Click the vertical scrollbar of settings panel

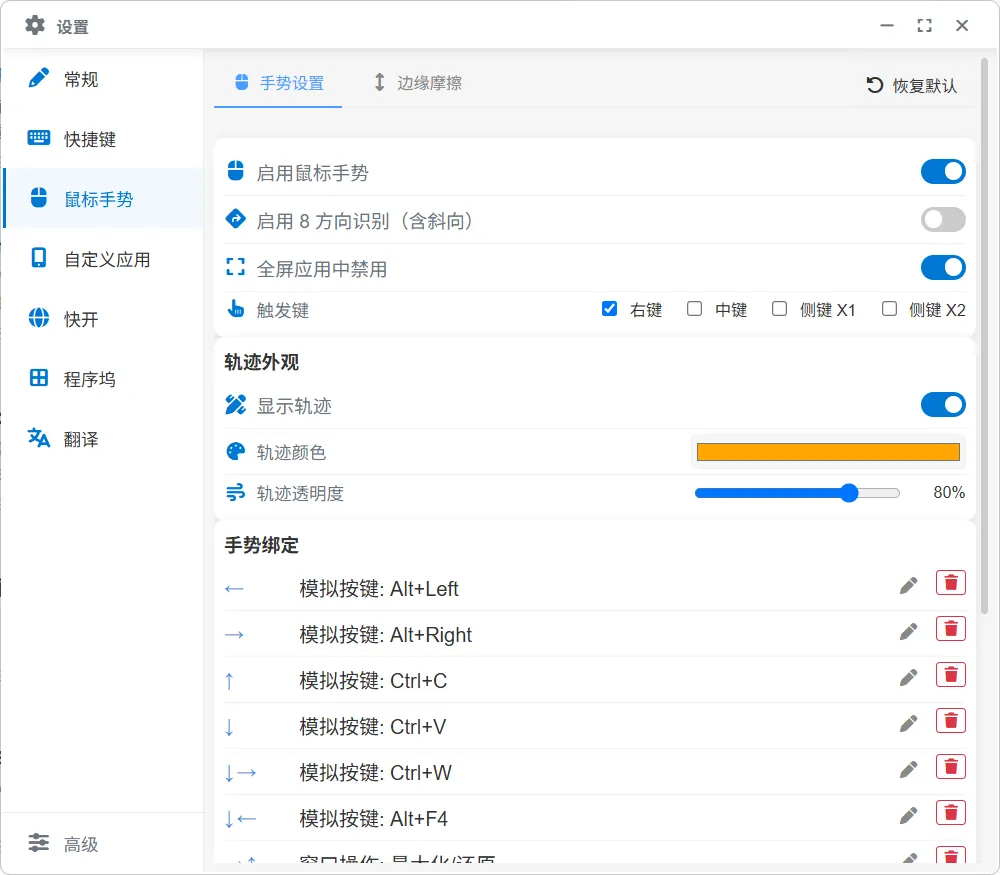pos(985,335)
